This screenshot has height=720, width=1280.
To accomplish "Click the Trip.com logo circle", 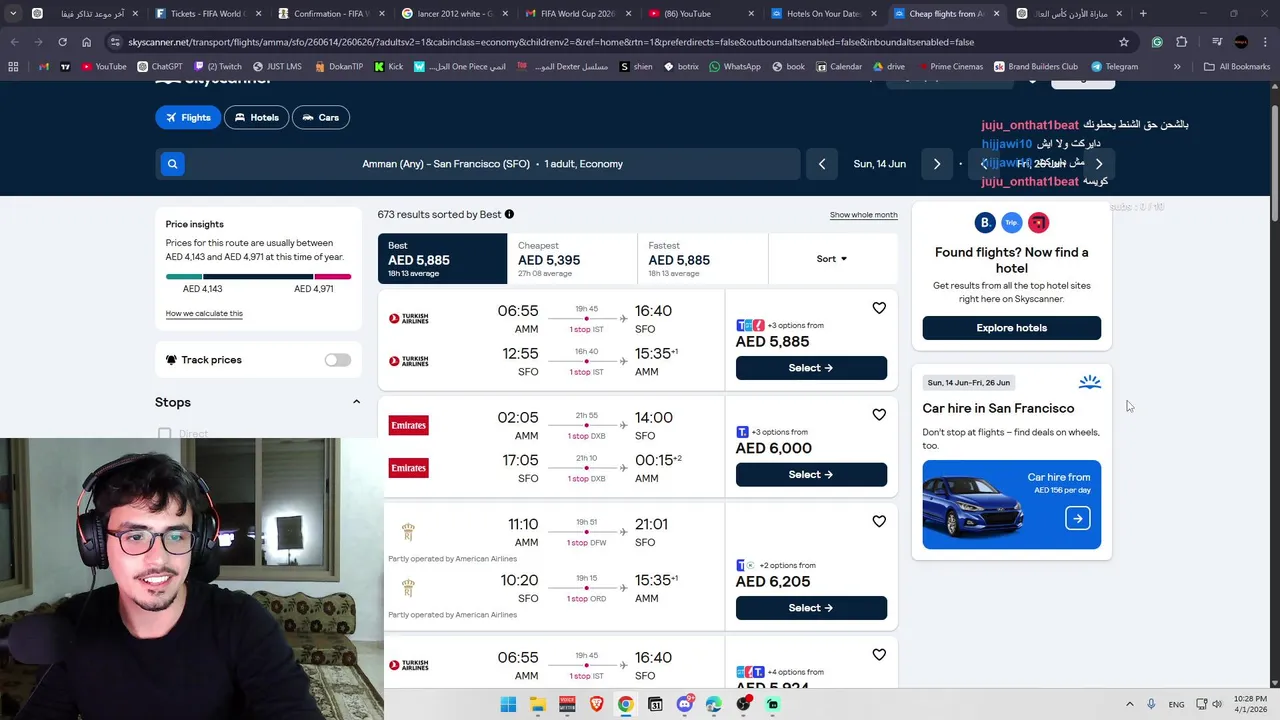I will click(1011, 223).
